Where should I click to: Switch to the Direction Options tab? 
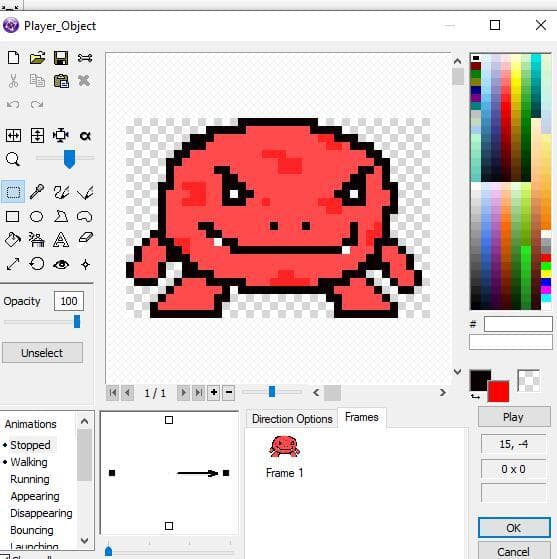click(292, 419)
